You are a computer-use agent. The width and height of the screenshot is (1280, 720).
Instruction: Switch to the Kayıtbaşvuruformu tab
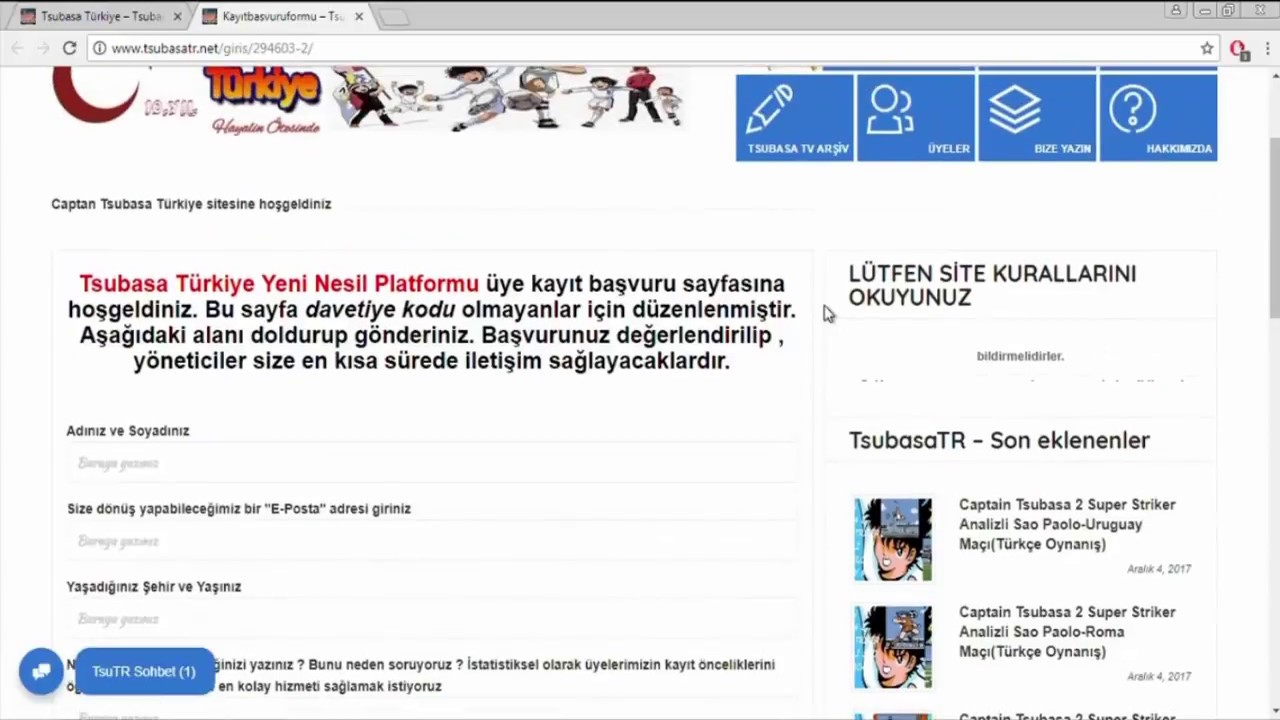tap(275, 16)
